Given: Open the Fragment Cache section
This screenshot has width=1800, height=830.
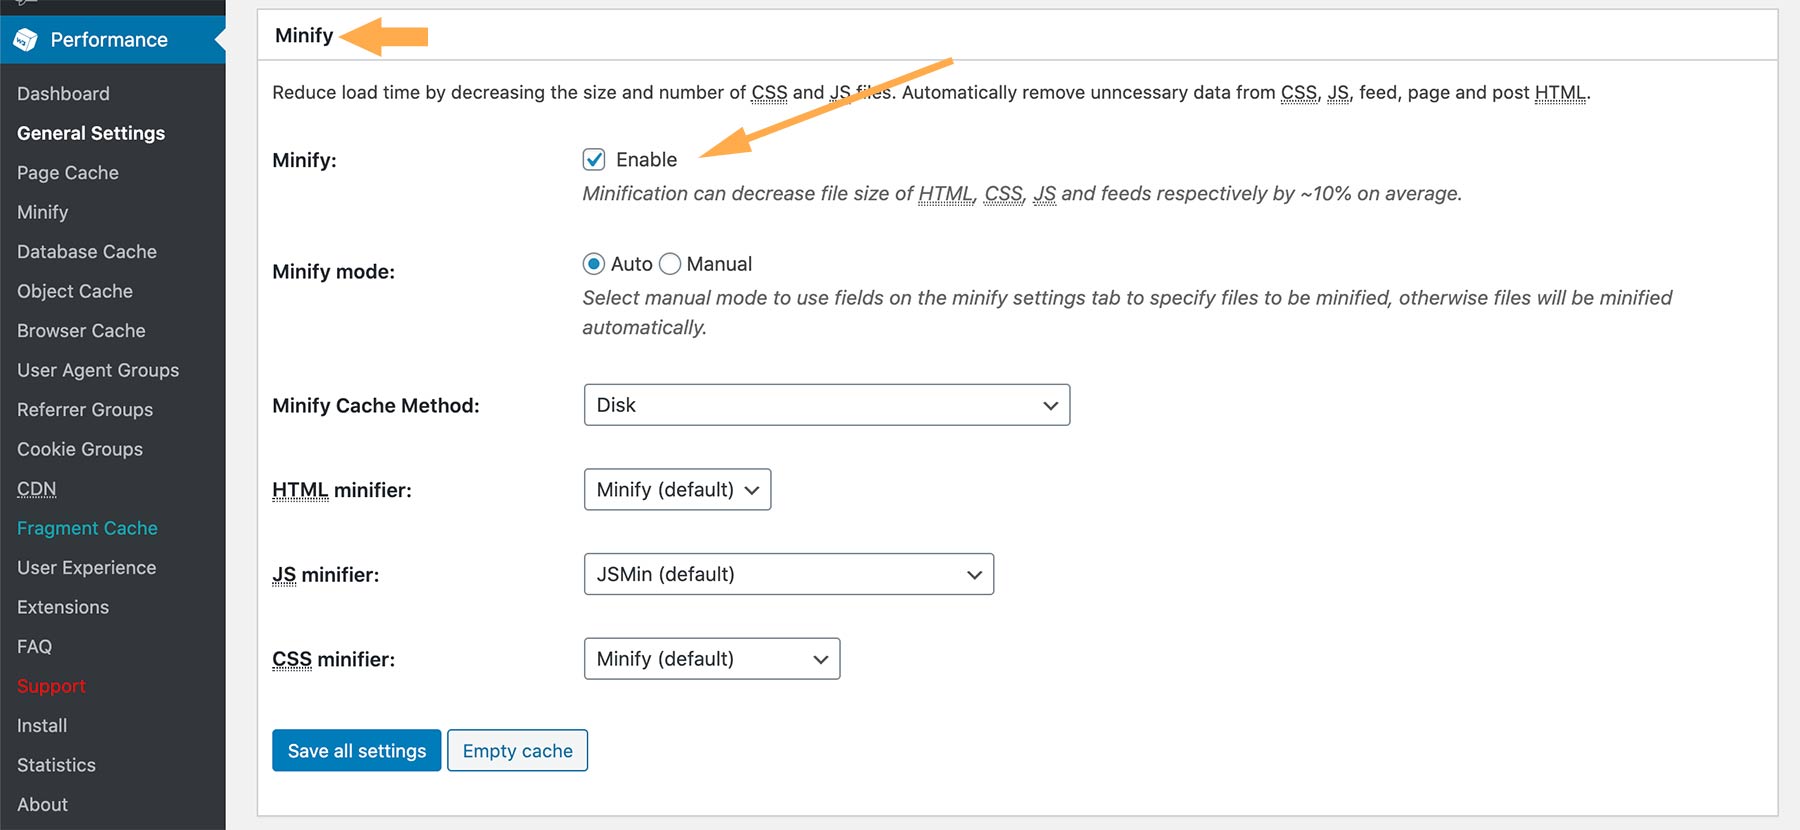Looking at the screenshot, I should pos(86,527).
